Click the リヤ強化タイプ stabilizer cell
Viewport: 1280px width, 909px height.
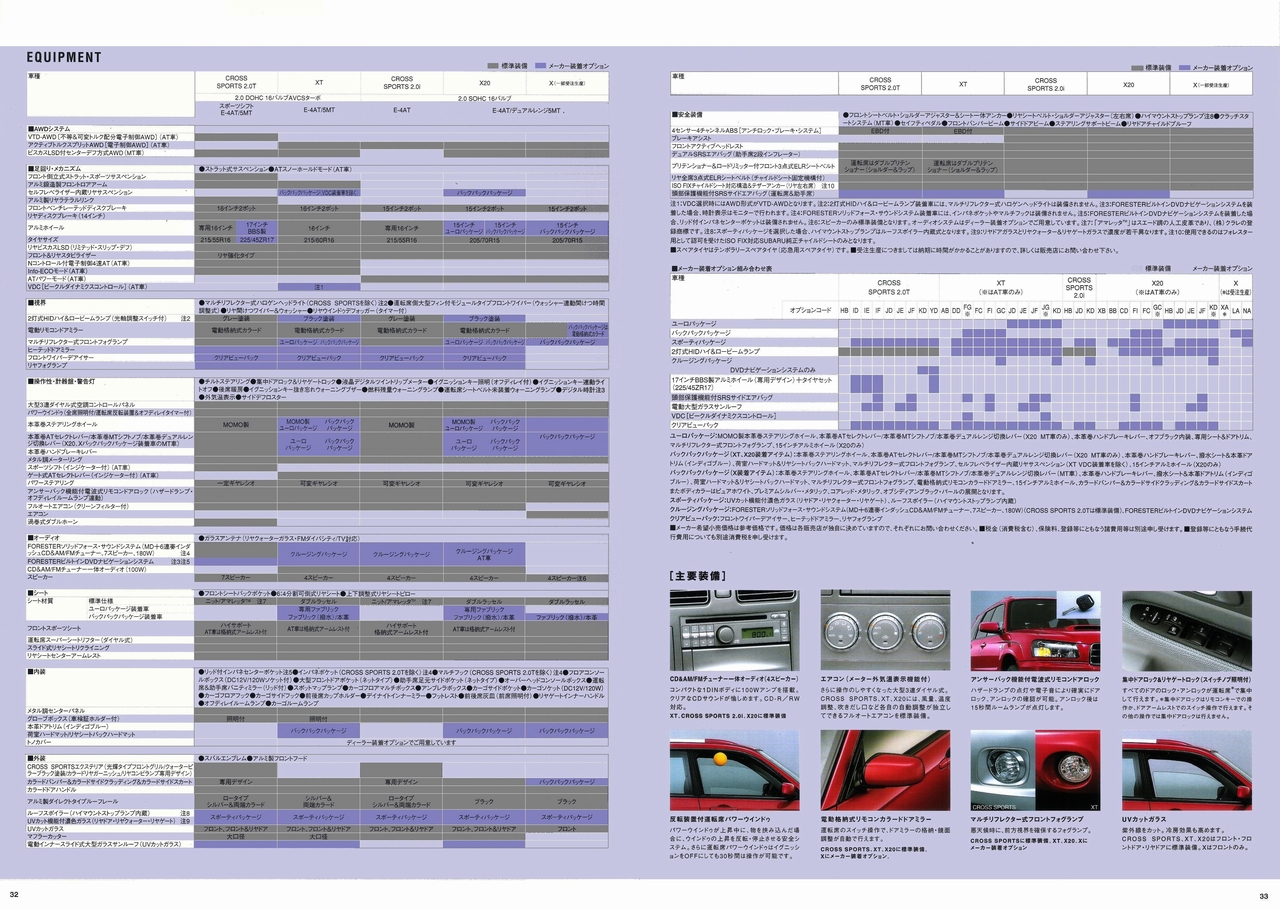[236, 256]
